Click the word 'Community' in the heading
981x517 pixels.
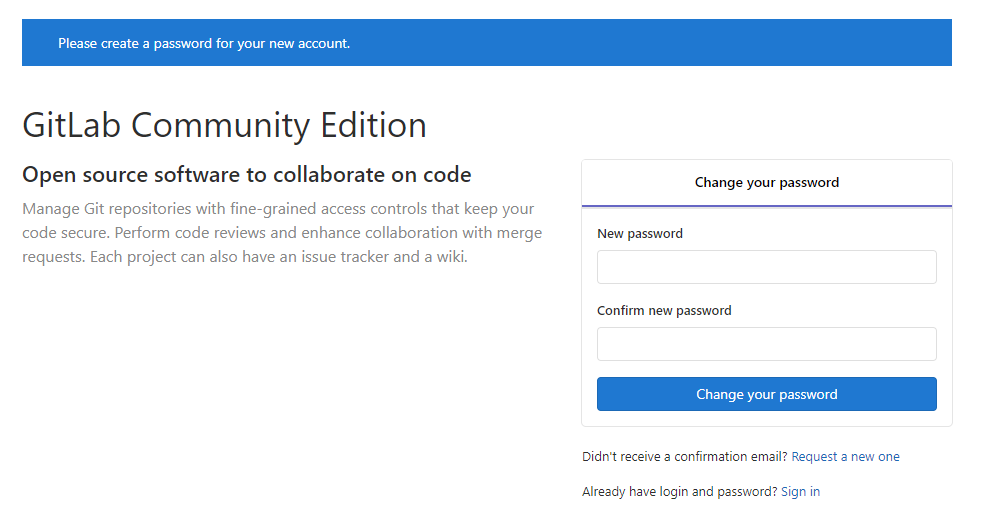coord(220,125)
